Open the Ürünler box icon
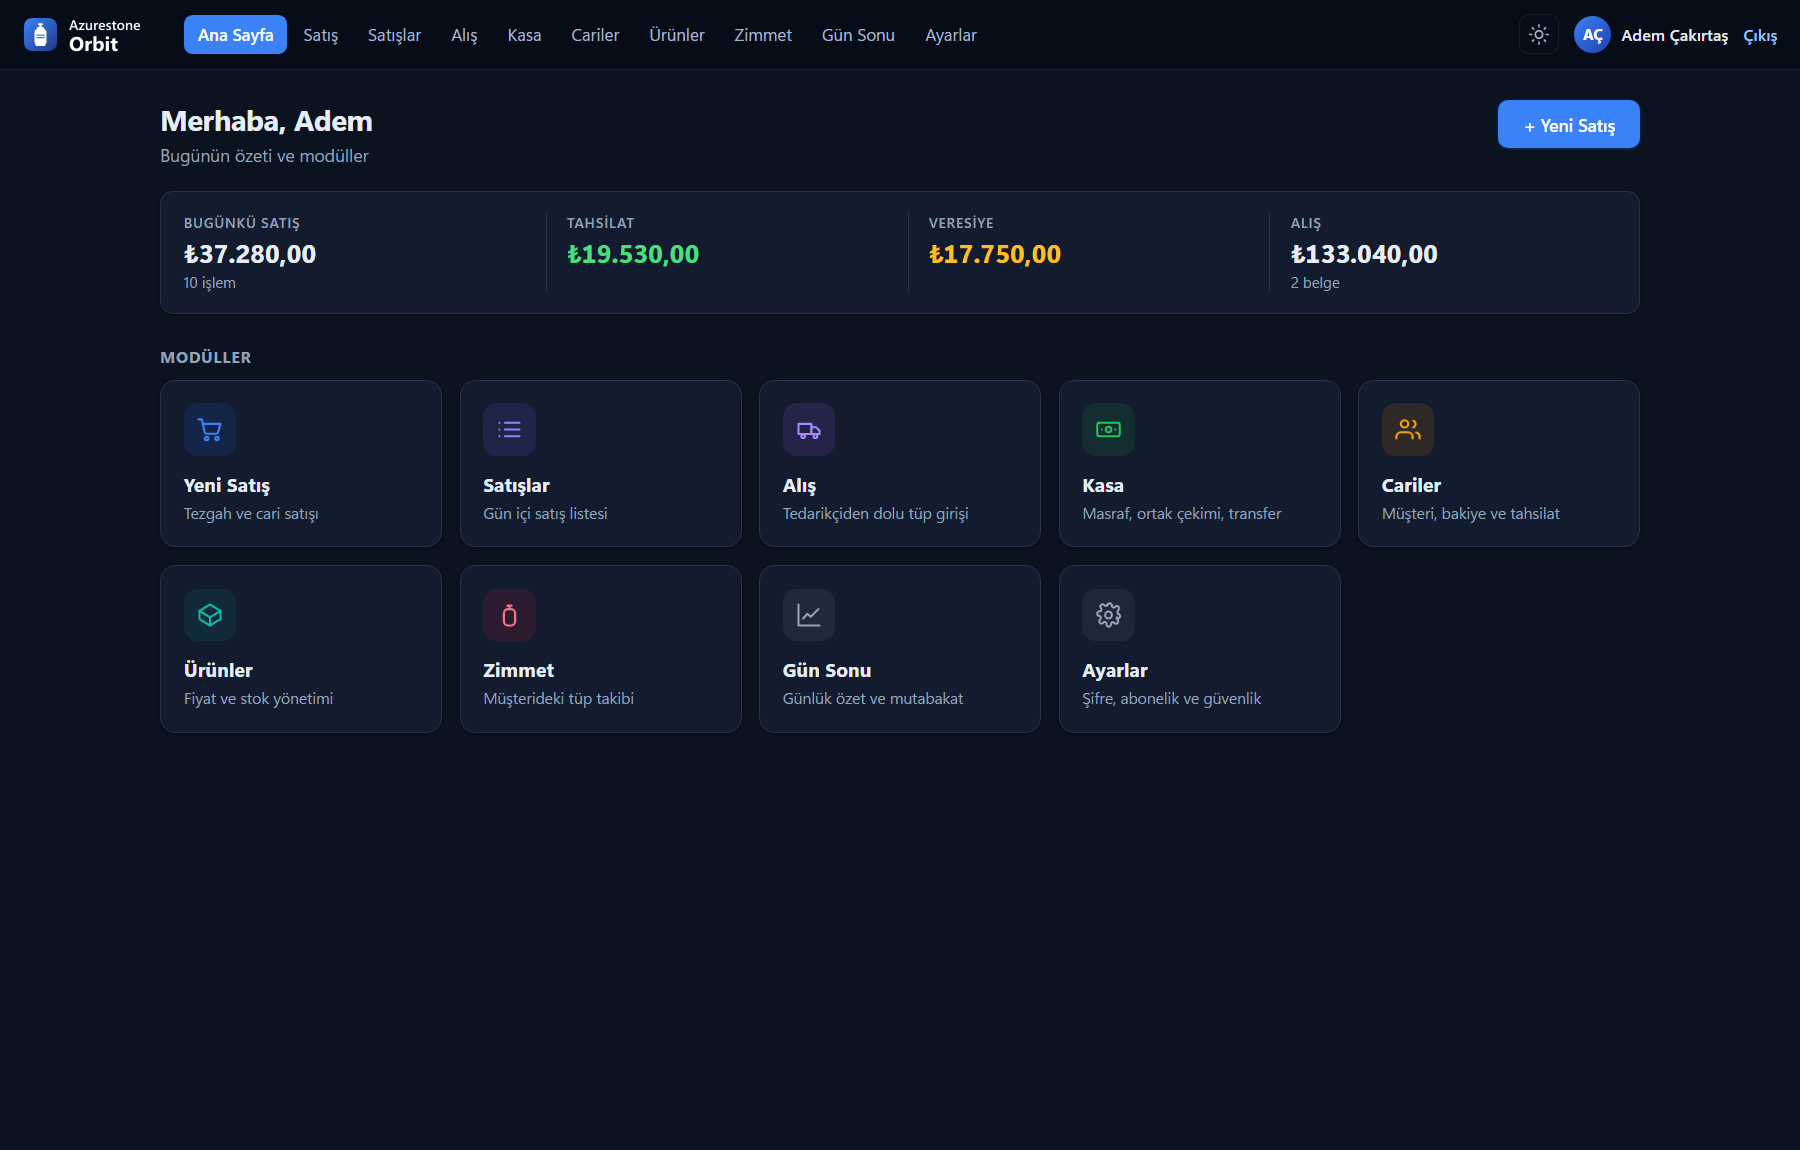This screenshot has width=1800, height=1150. 210,615
